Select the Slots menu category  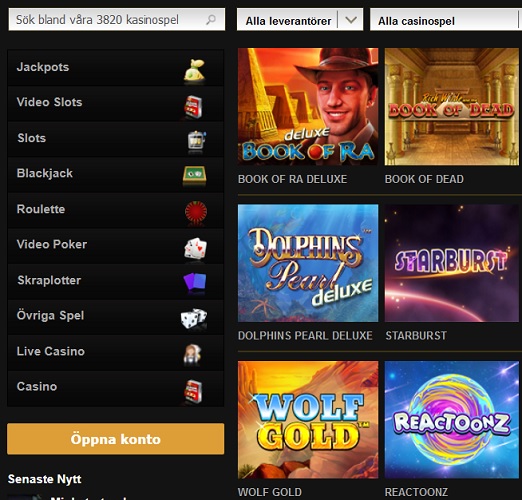click(115, 138)
